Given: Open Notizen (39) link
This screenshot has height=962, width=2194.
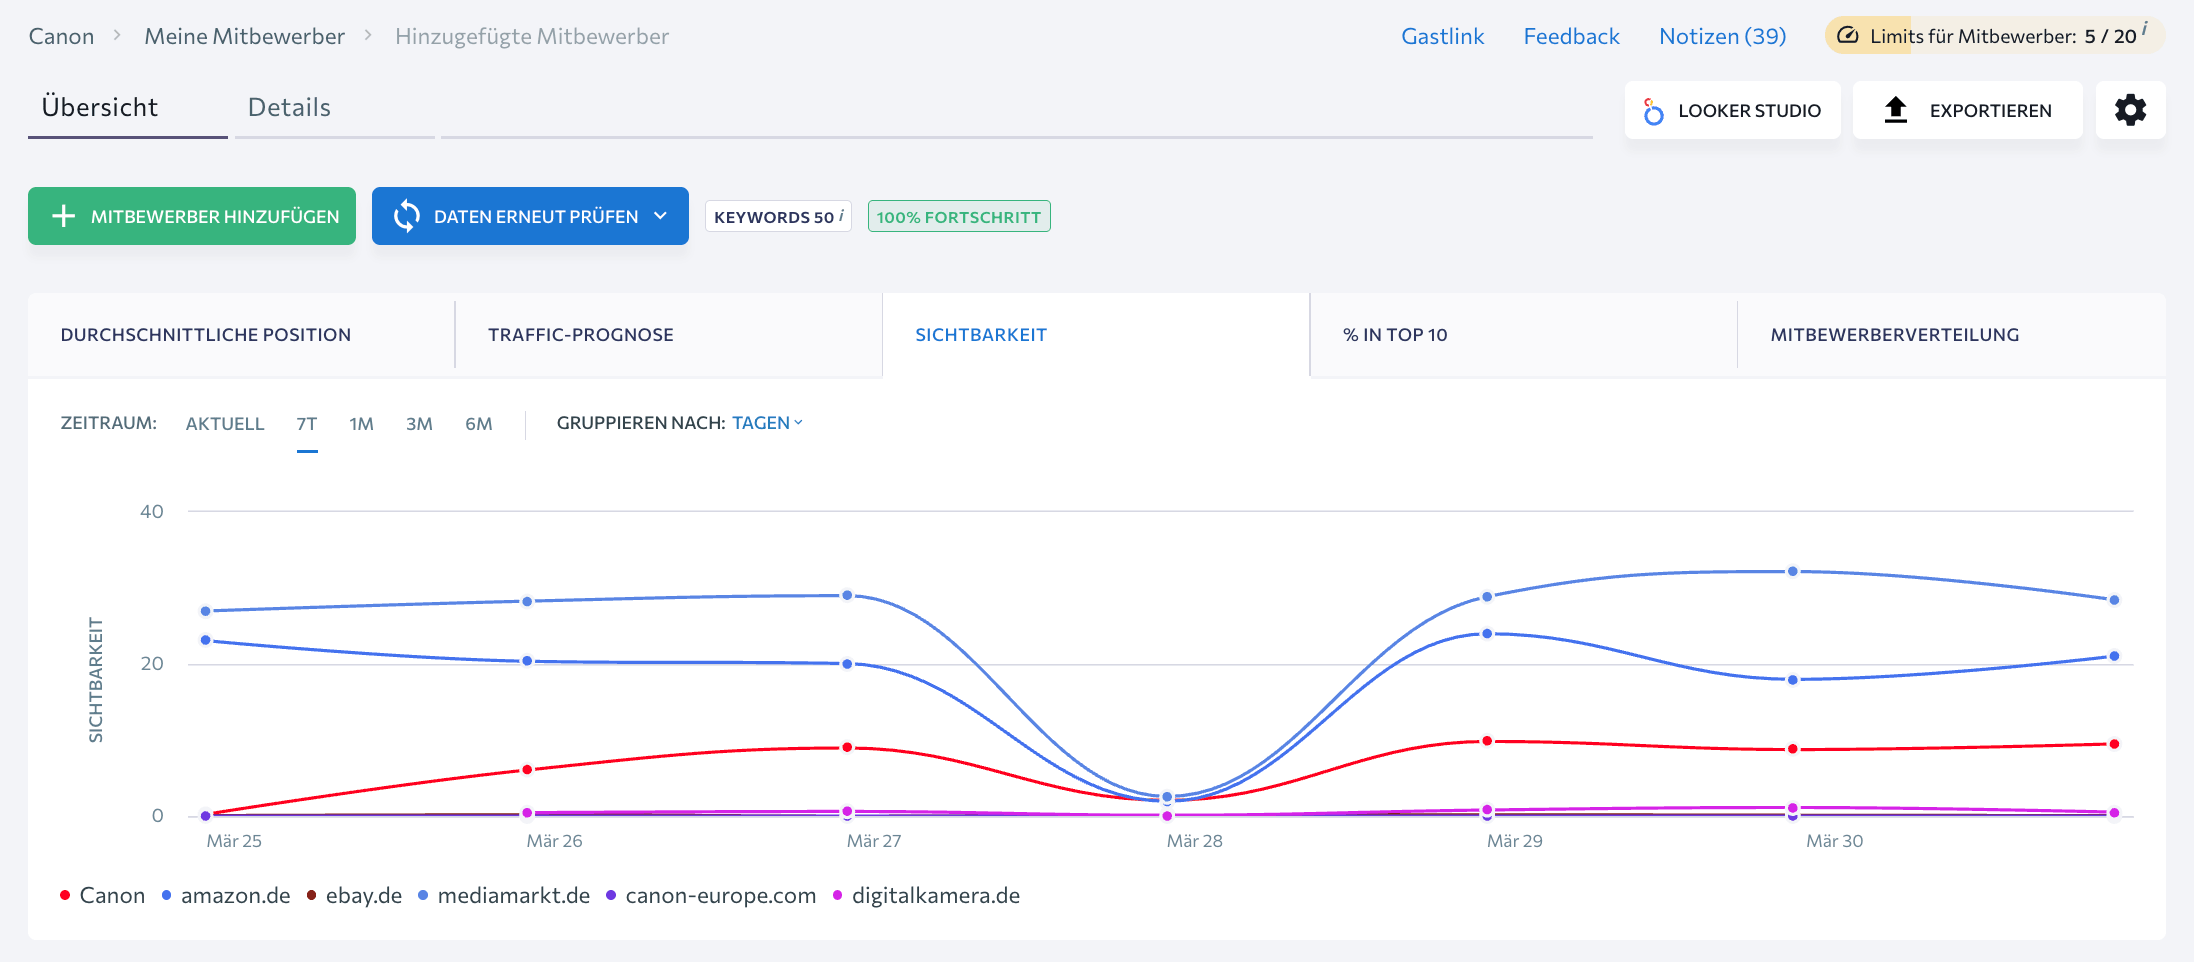Looking at the screenshot, I should tap(1722, 37).
